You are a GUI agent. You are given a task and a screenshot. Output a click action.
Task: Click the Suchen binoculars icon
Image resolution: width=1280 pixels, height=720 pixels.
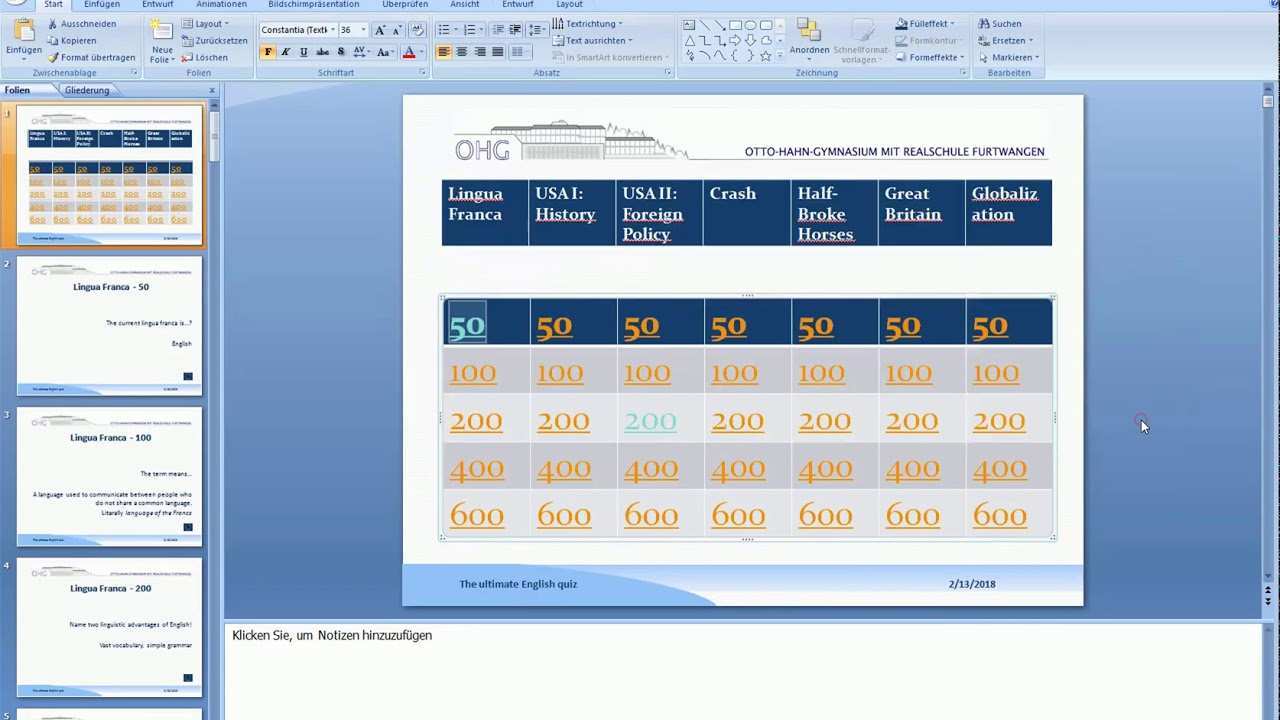984,24
